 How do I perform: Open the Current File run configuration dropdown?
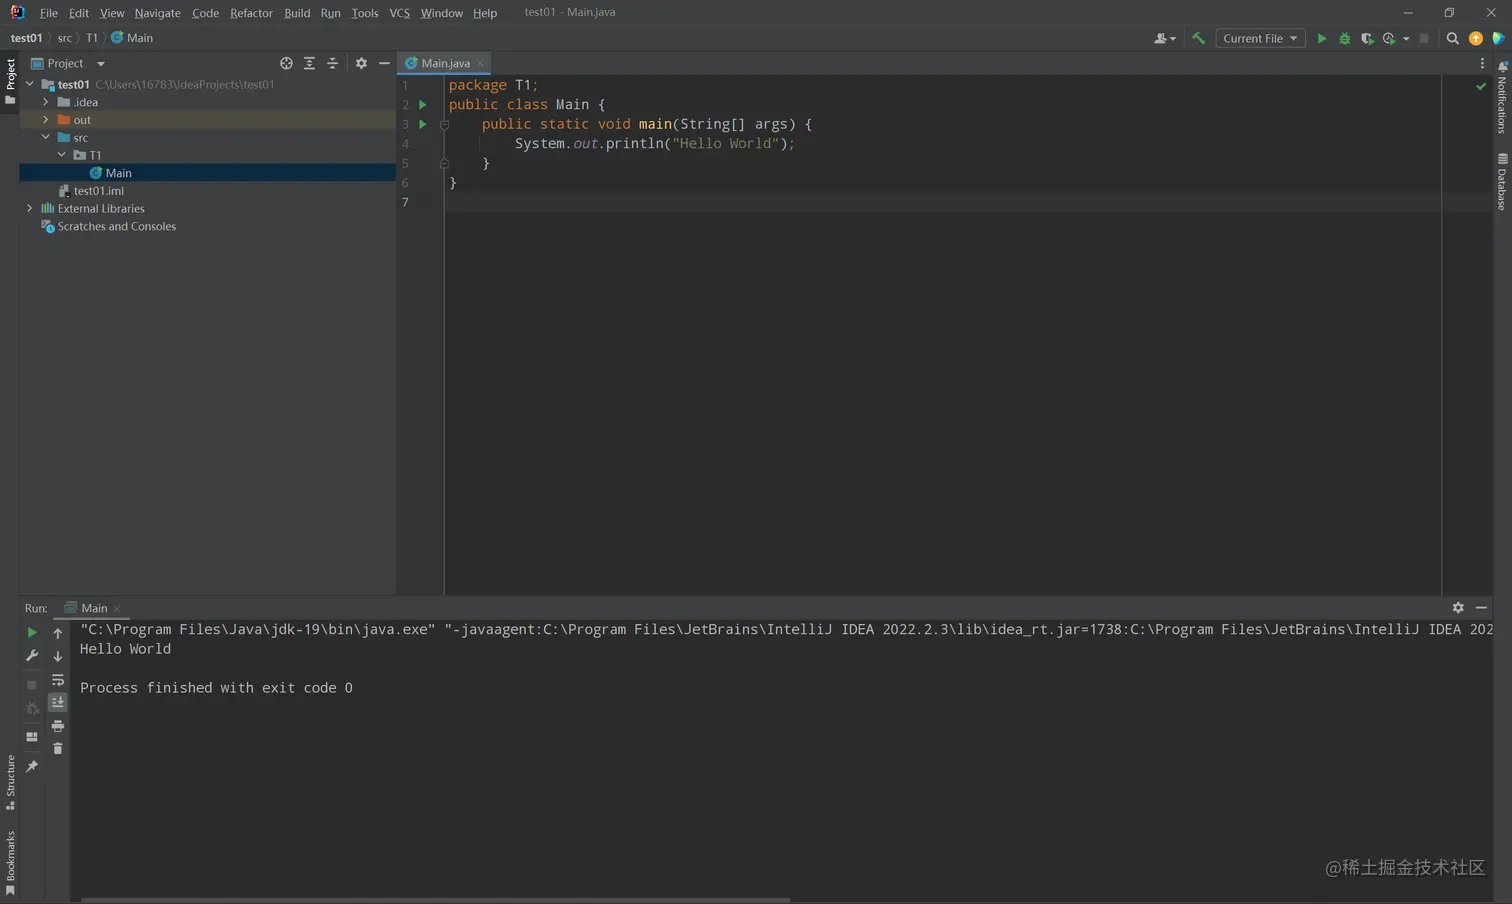click(x=1259, y=39)
